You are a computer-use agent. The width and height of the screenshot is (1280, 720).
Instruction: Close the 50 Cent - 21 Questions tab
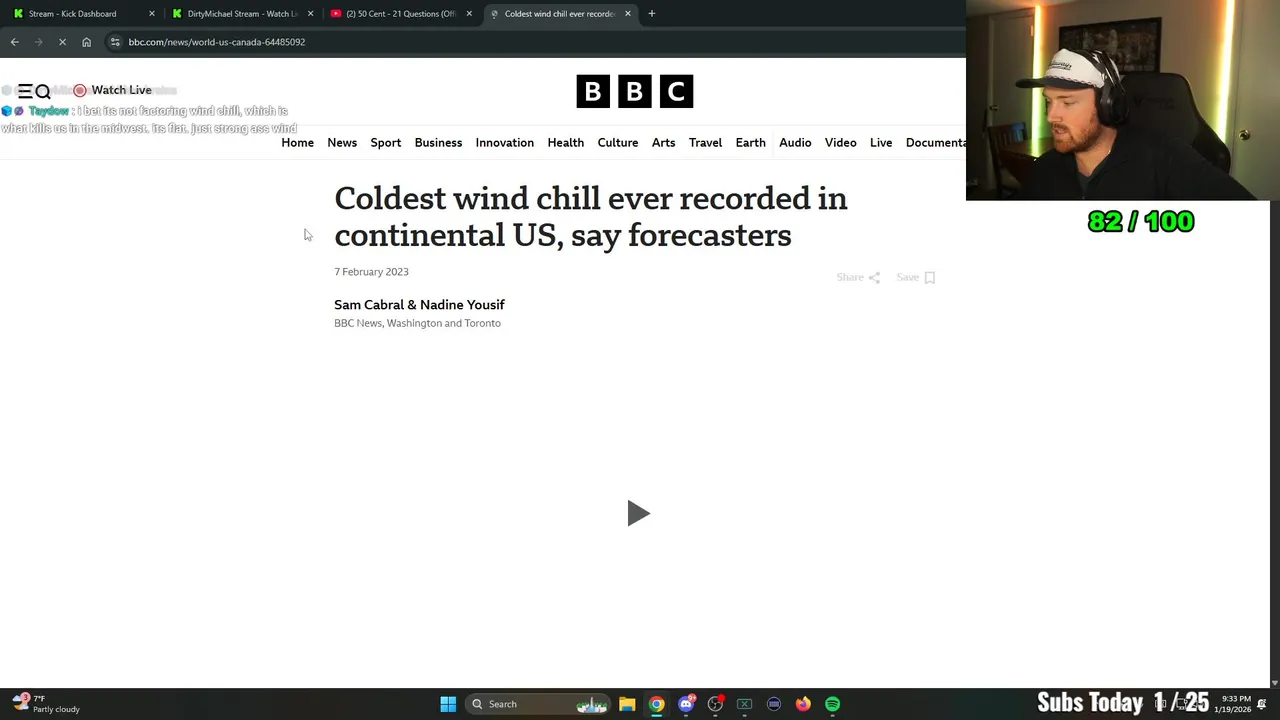tap(469, 14)
